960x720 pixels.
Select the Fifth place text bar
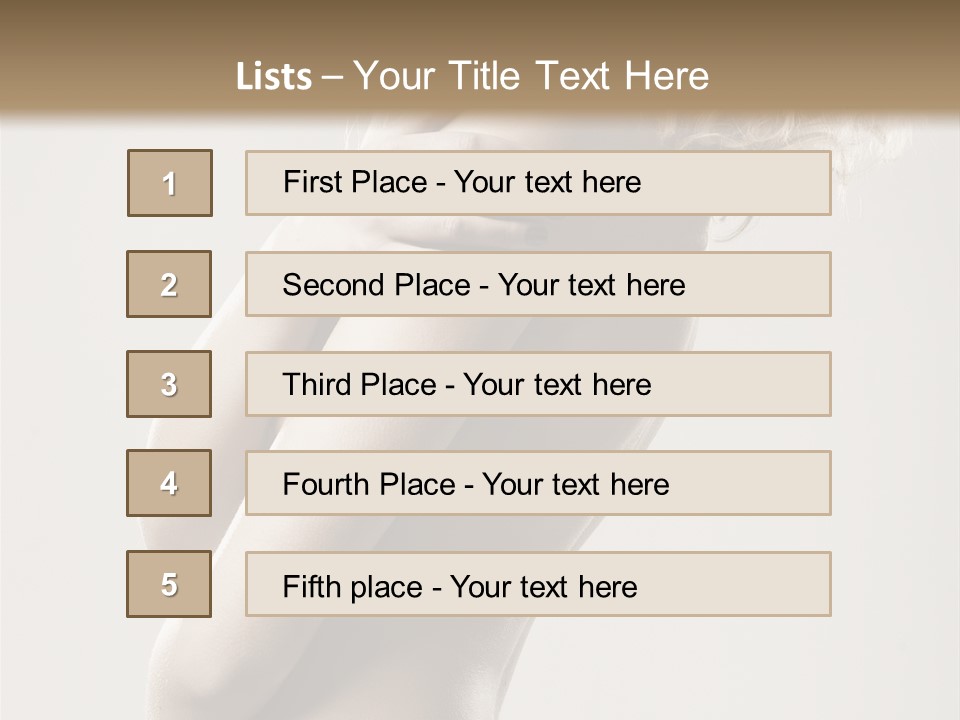pos(538,584)
